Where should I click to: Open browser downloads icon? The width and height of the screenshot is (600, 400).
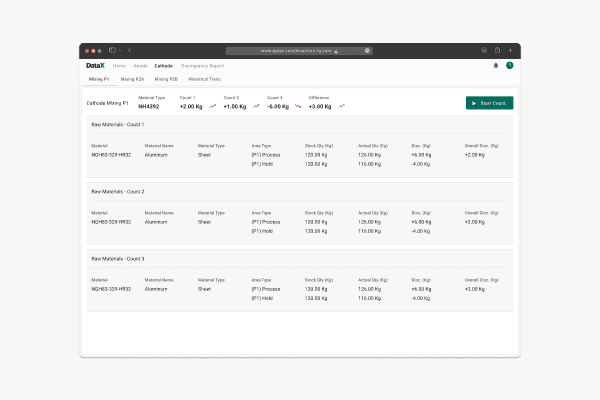pos(484,50)
